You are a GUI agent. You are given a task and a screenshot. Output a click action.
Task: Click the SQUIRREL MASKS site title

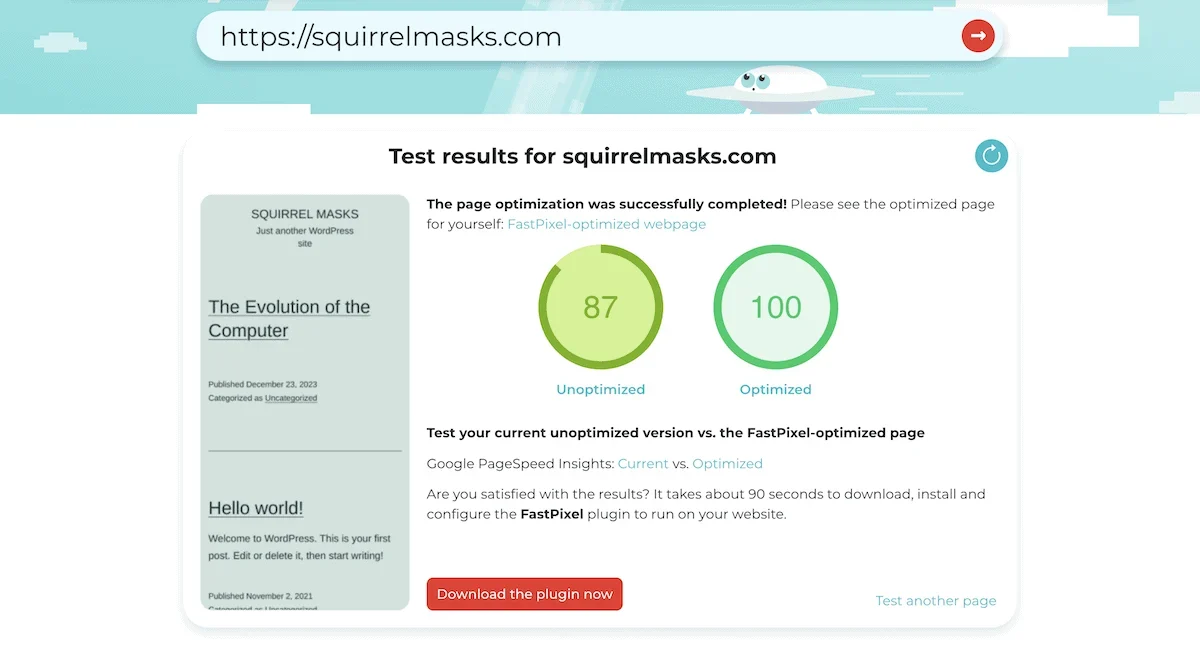click(x=305, y=214)
